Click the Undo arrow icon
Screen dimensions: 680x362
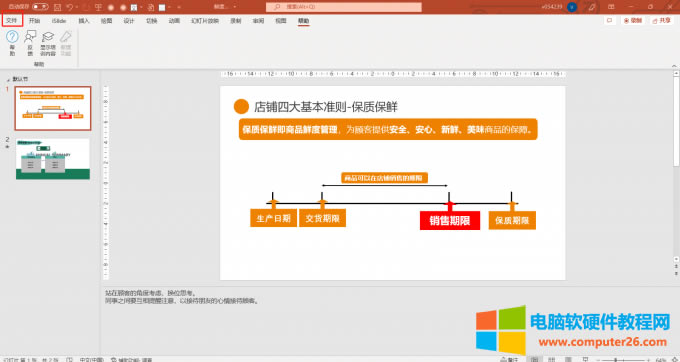tap(70, 7)
